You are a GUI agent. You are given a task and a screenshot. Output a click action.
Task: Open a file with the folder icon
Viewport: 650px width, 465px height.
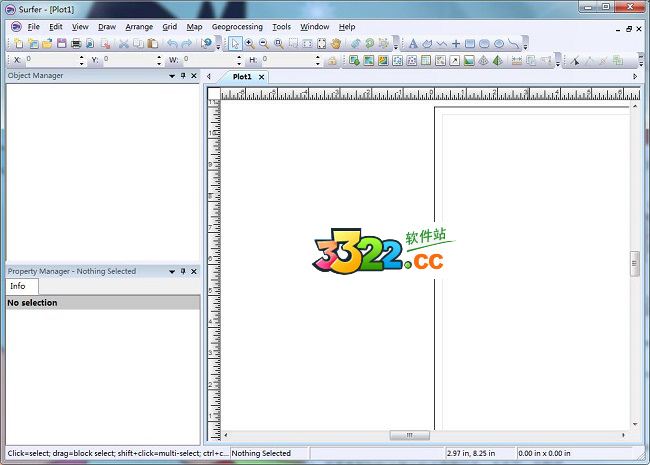(47, 43)
